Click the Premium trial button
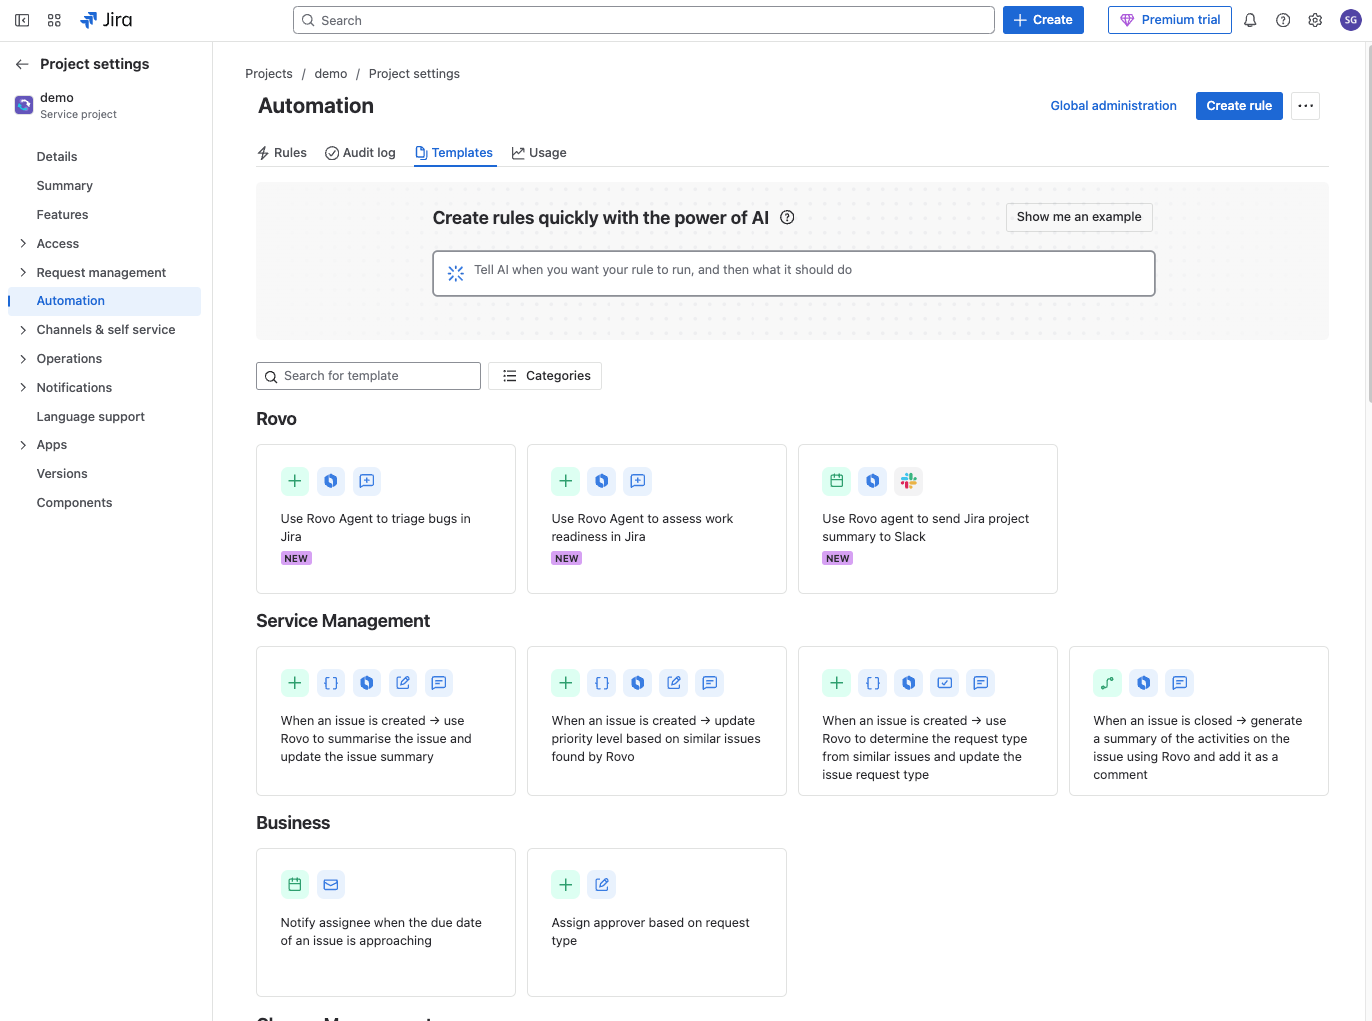Image resolution: width=1372 pixels, height=1021 pixels. point(1170,20)
